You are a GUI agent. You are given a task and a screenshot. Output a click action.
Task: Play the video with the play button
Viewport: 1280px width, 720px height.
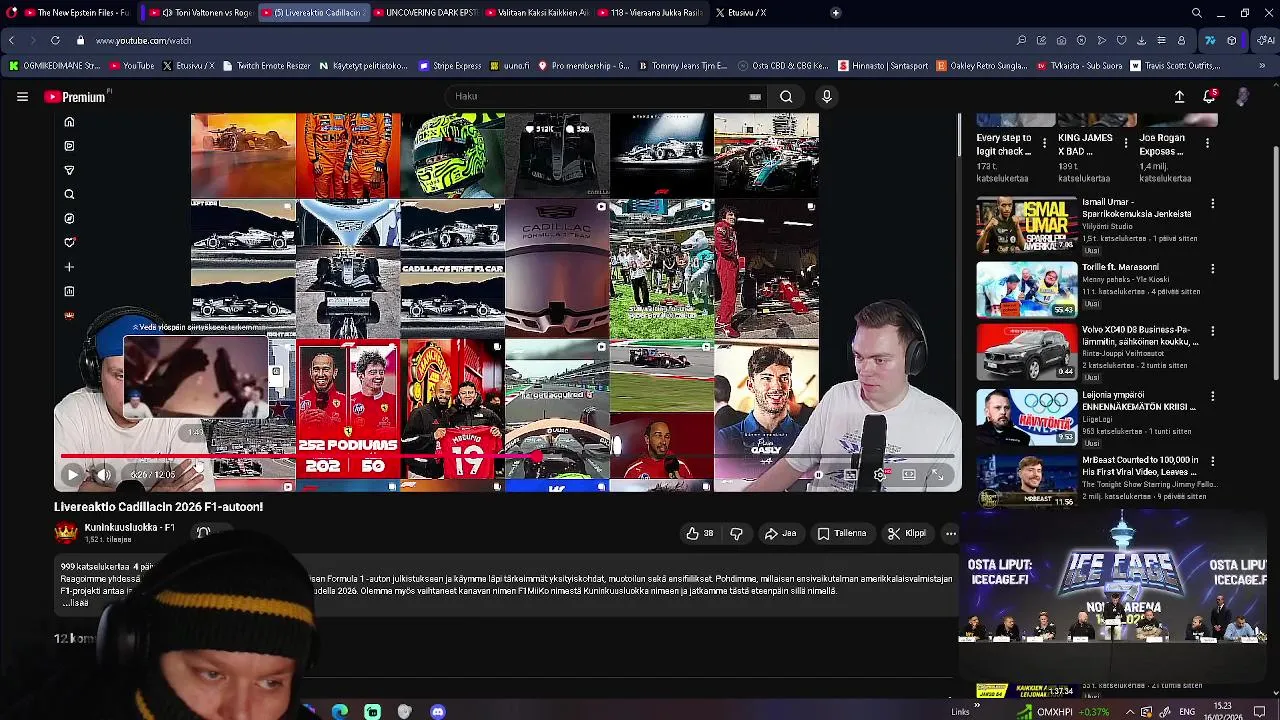[x=72, y=475]
